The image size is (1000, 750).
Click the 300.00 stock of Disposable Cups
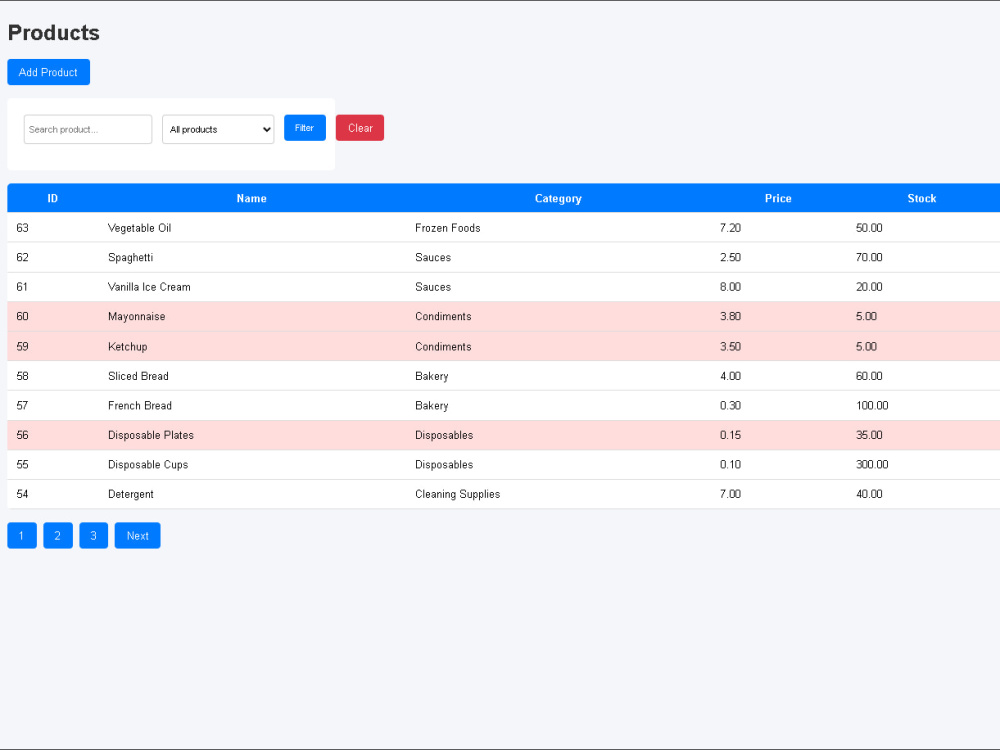(872, 464)
